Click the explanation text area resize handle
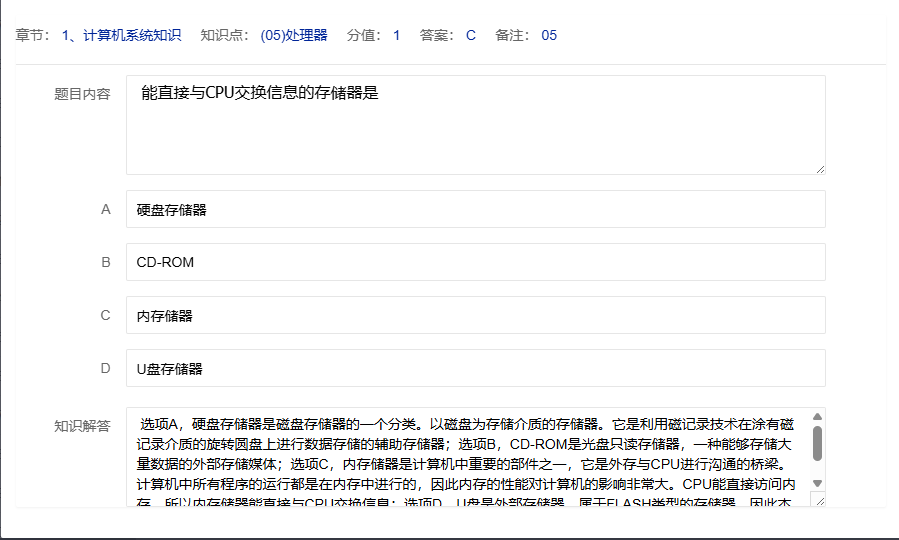The width and height of the screenshot is (899, 540). coord(820,501)
